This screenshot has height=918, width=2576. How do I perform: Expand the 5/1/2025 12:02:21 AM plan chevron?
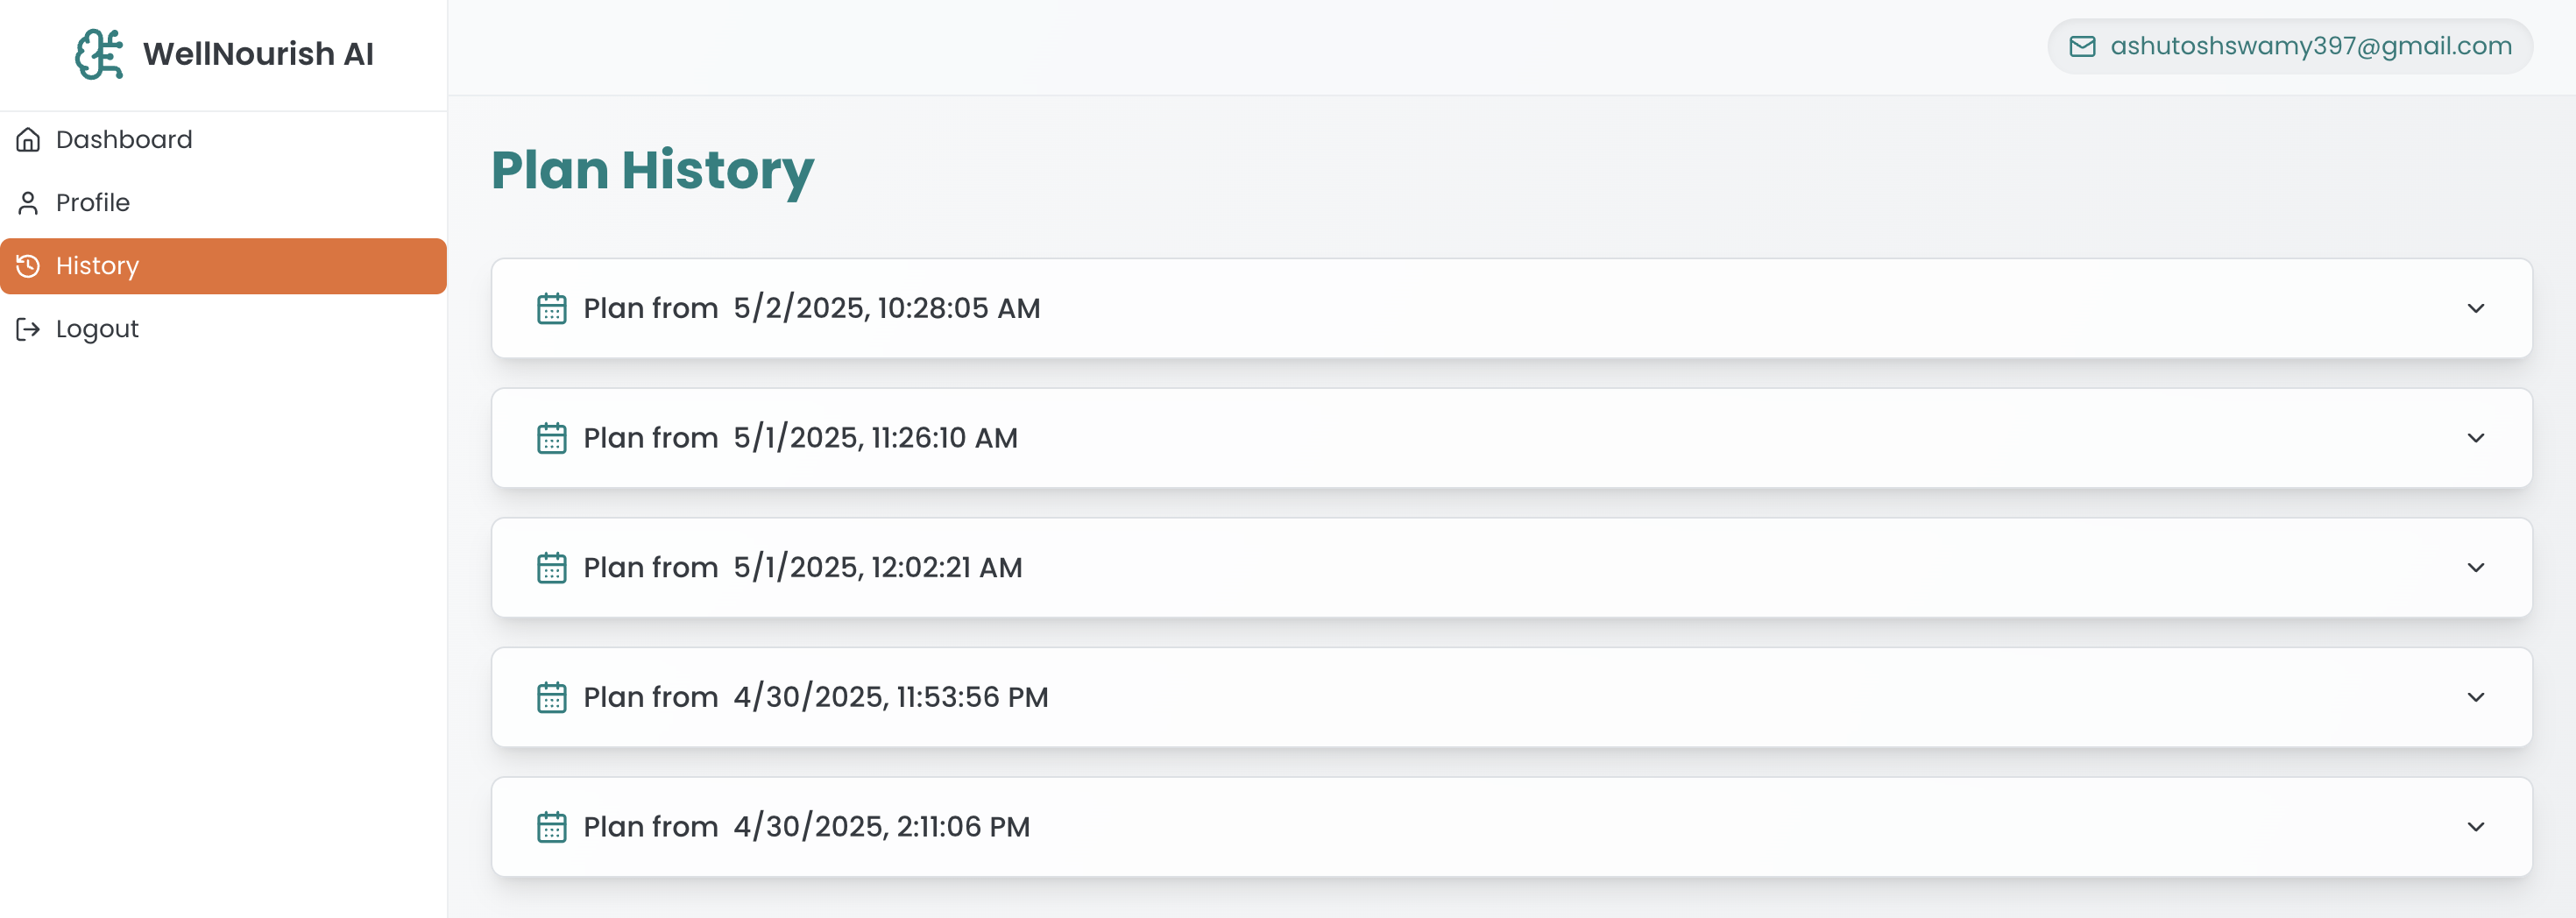click(2475, 568)
